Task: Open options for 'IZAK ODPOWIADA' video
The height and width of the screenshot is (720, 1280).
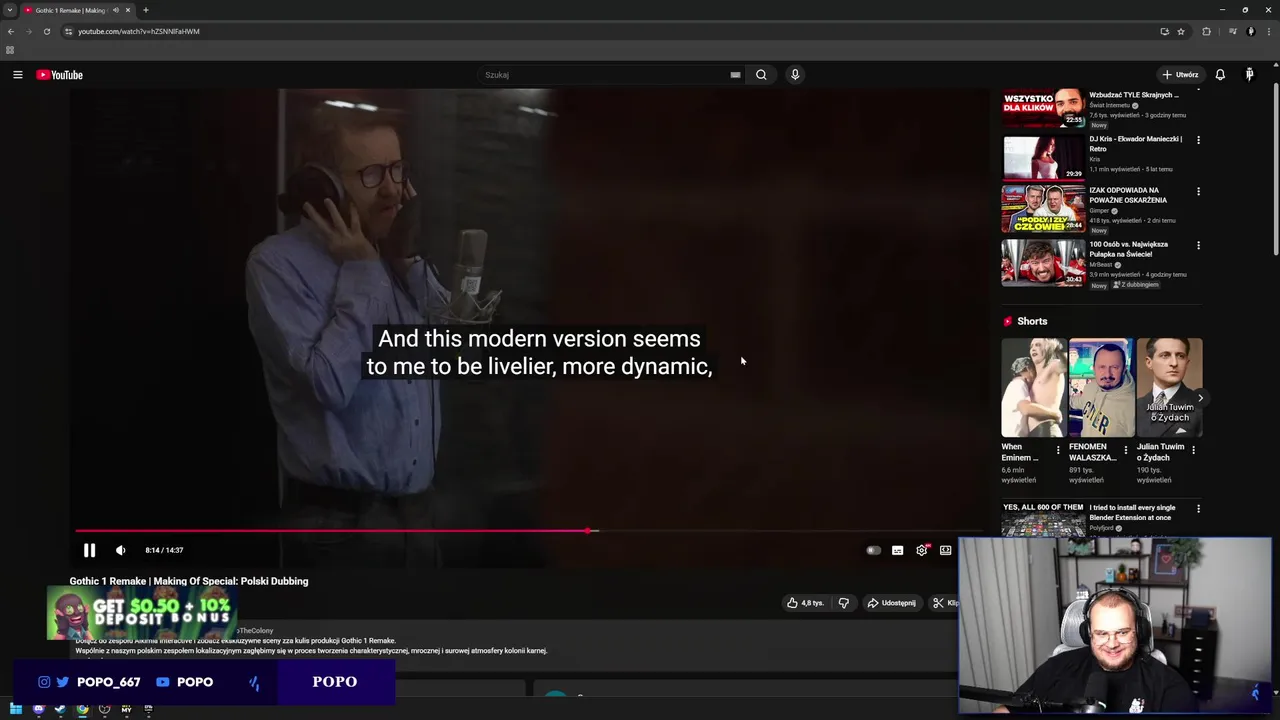Action: (x=1198, y=191)
